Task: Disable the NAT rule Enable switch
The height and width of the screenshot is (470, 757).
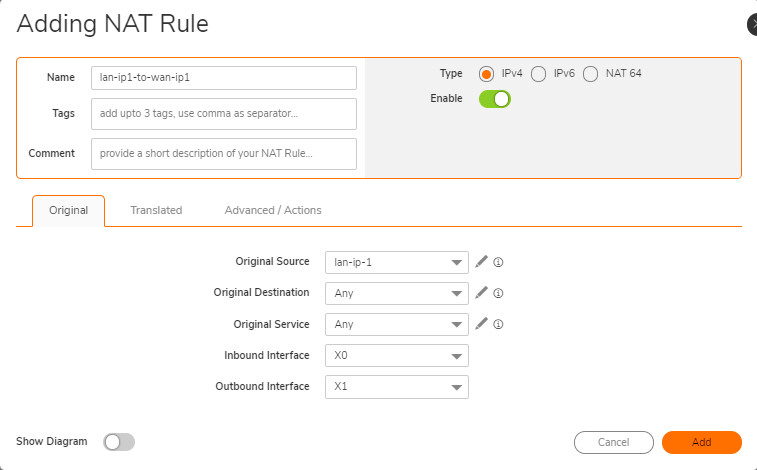Action: point(495,99)
